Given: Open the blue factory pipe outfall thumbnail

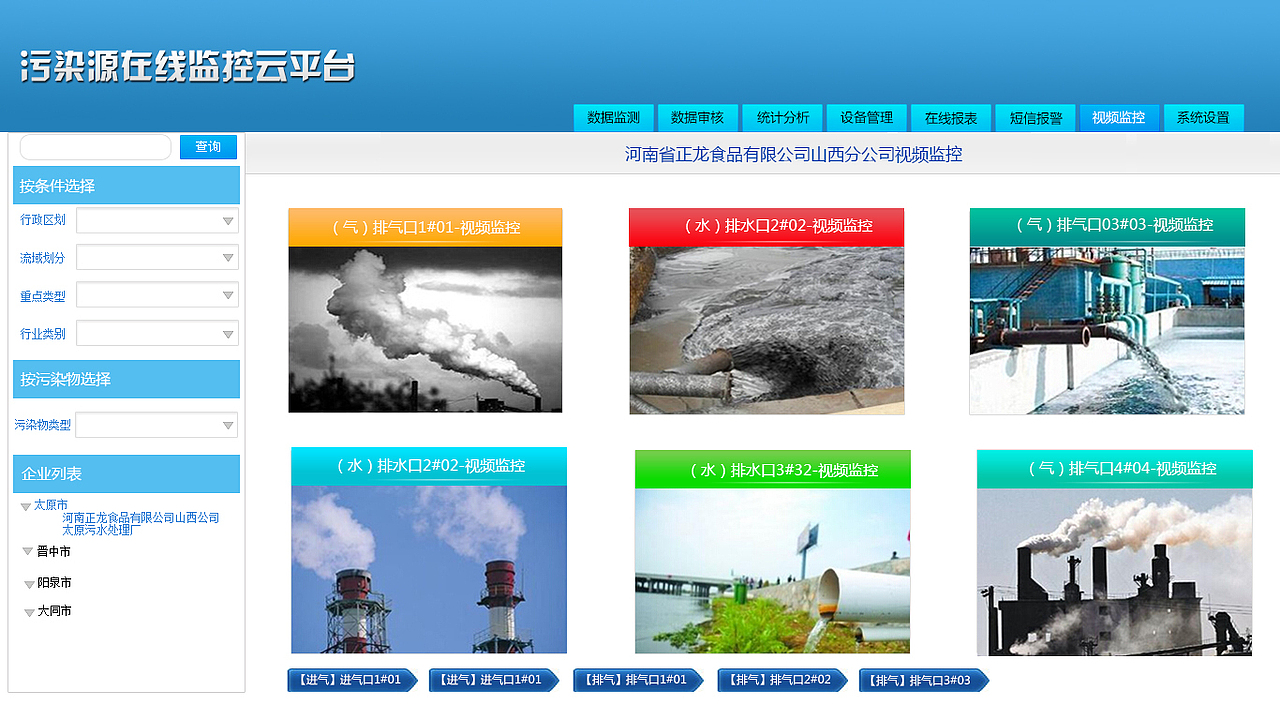Looking at the screenshot, I should (1107, 330).
